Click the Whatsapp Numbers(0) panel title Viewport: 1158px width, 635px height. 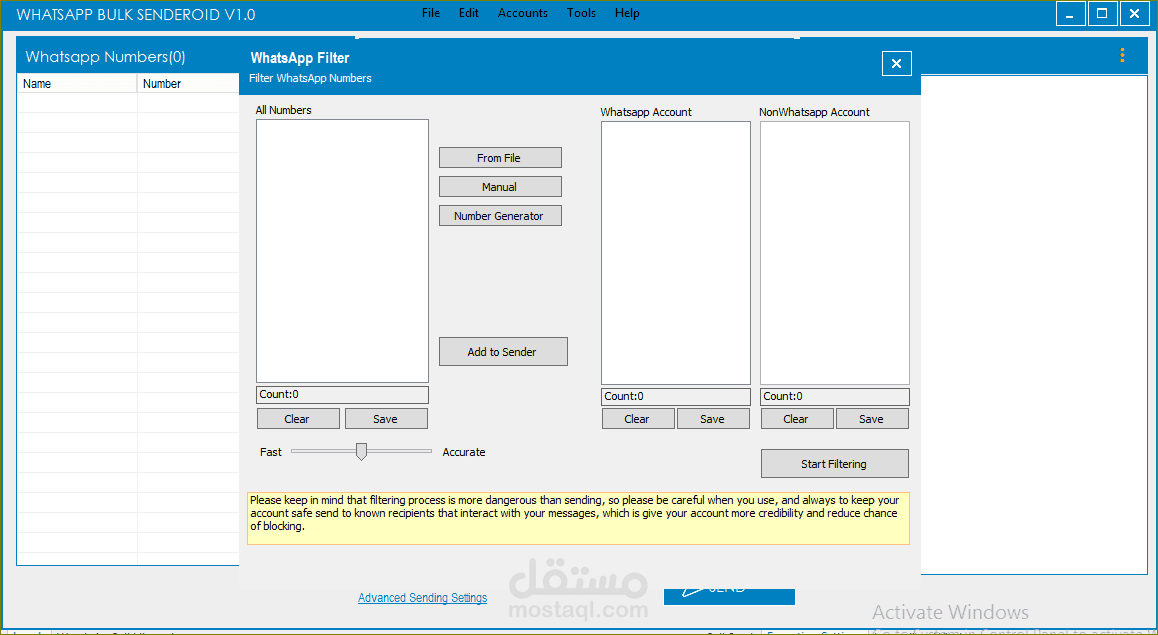[x=105, y=57]
